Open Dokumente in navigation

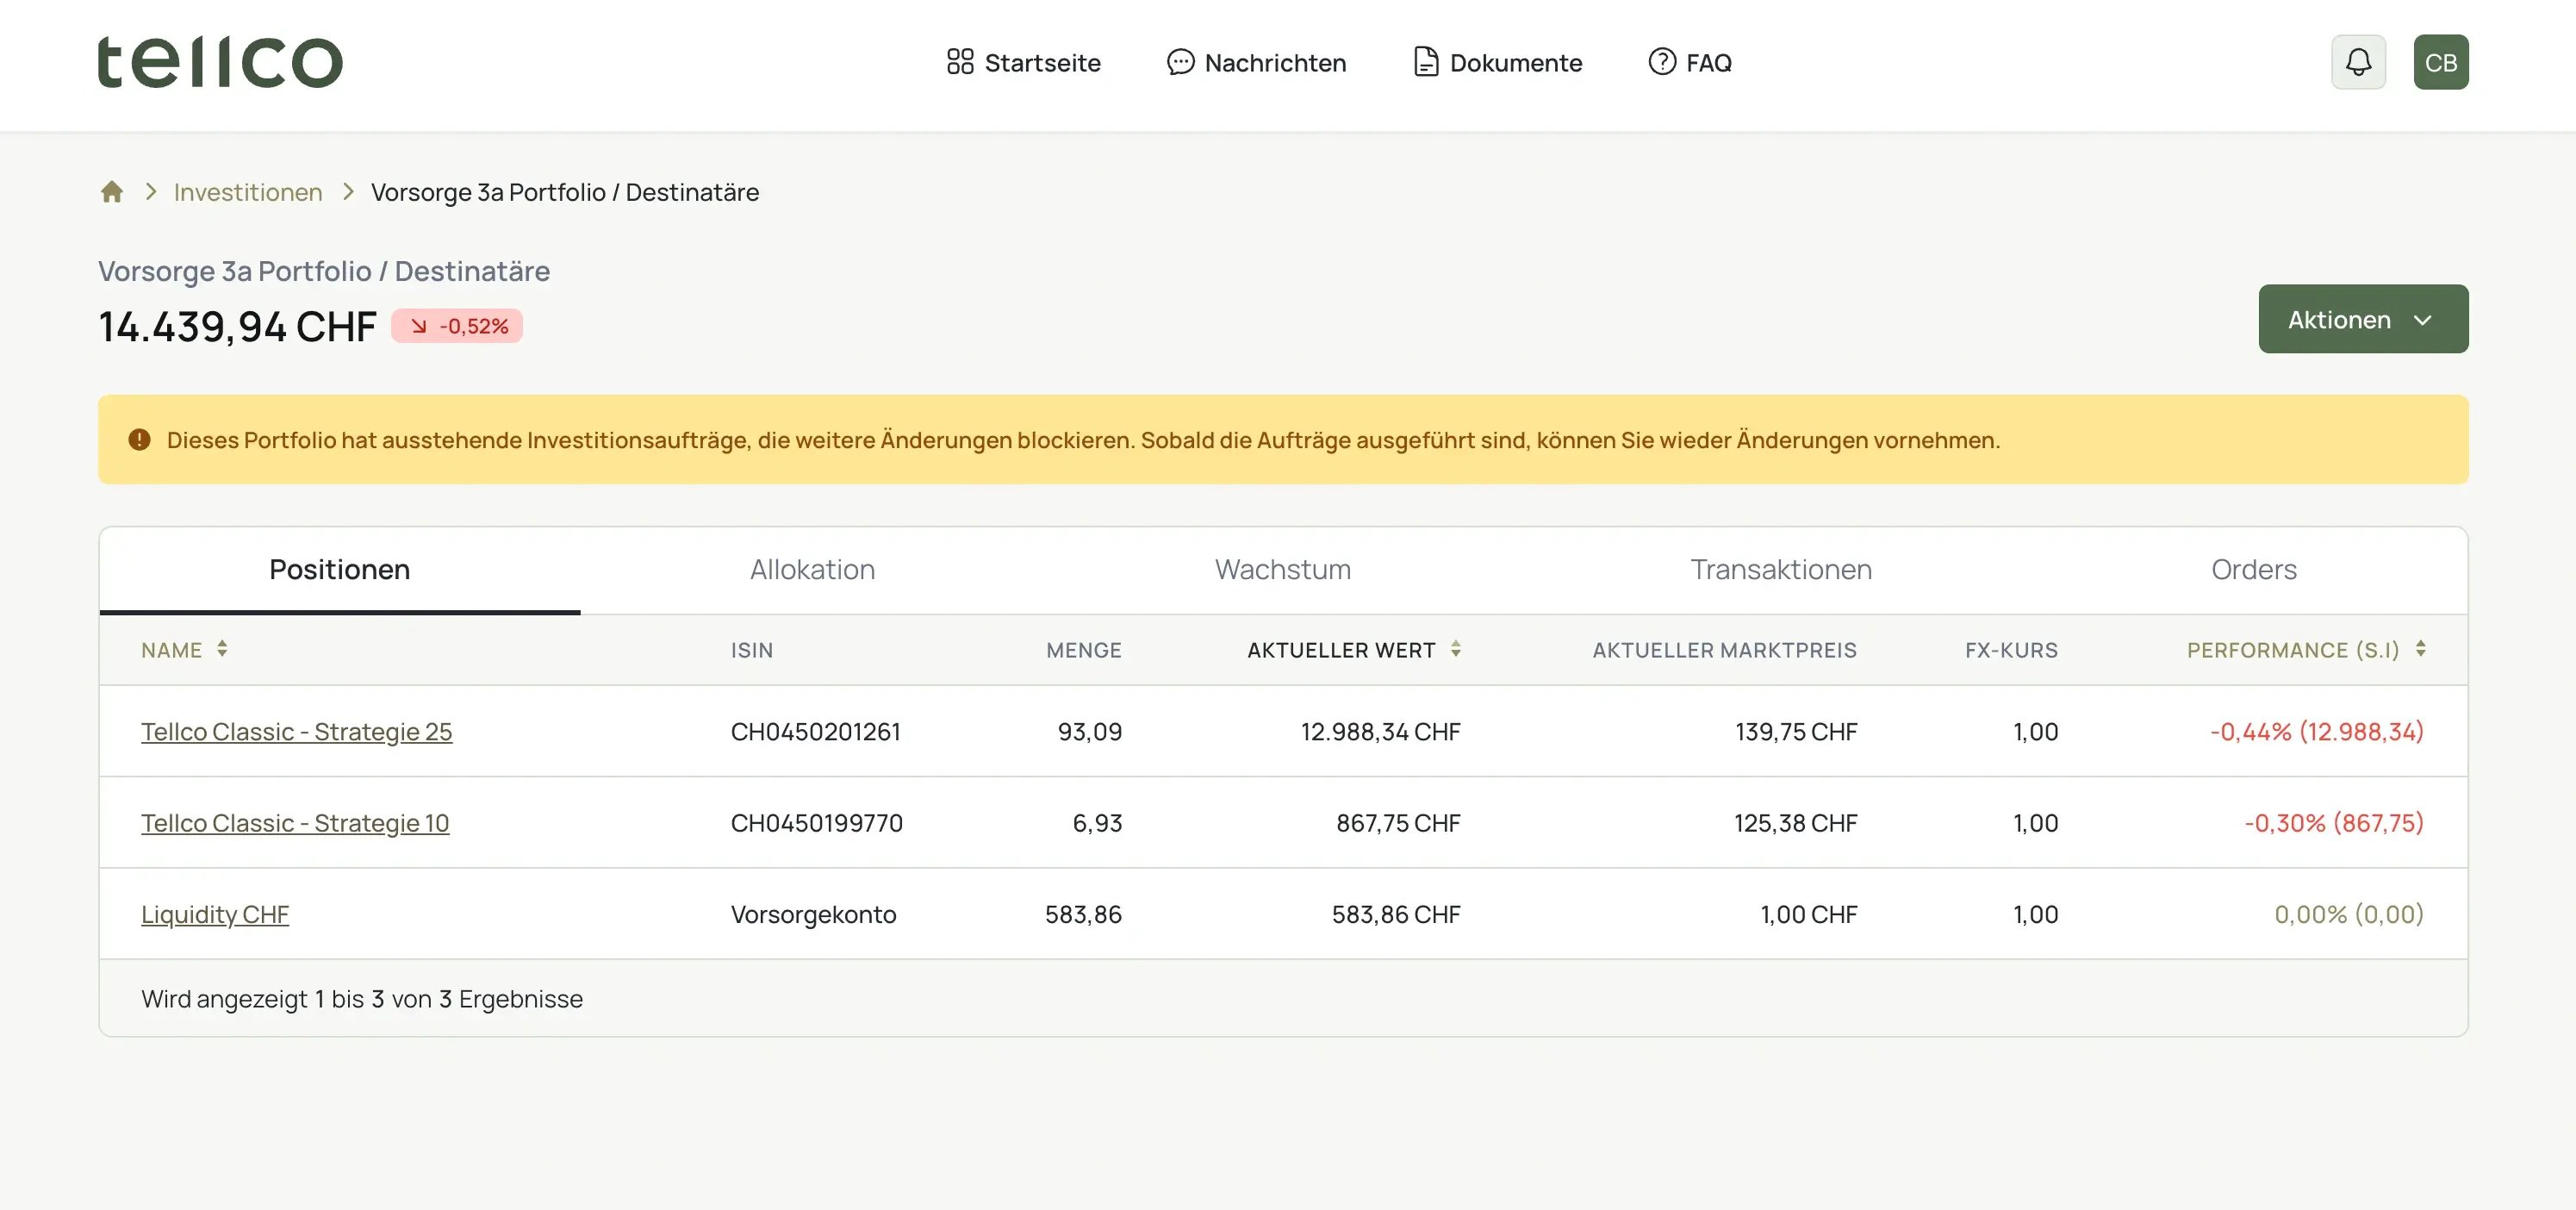[1497, 62]
